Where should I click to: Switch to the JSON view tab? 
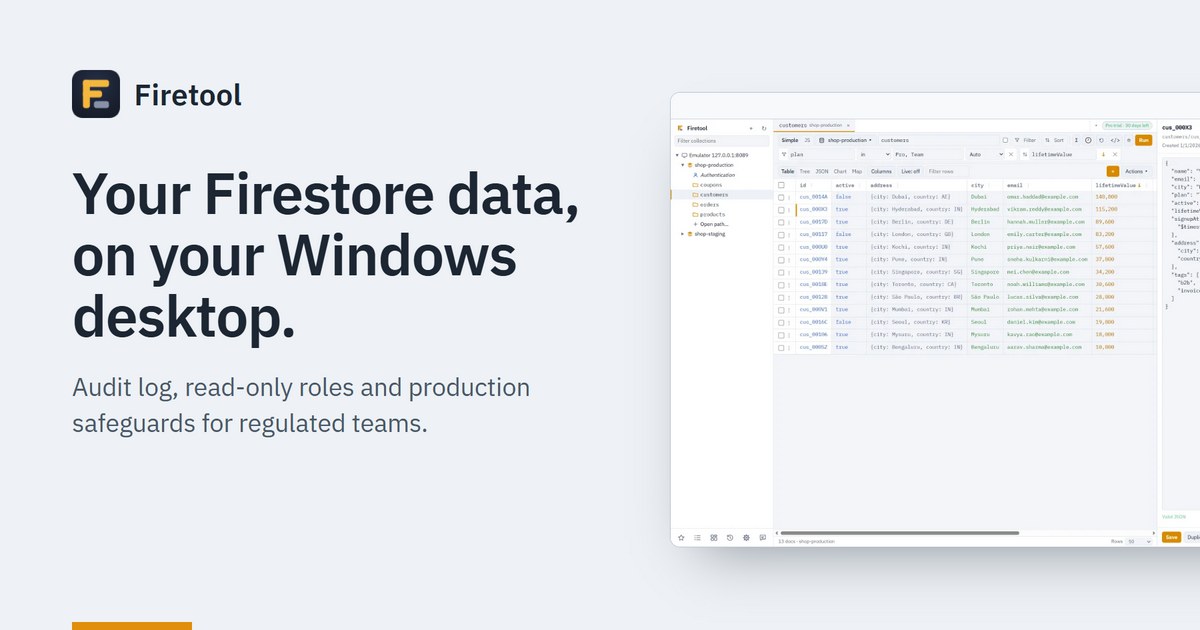tap(822, 171)
